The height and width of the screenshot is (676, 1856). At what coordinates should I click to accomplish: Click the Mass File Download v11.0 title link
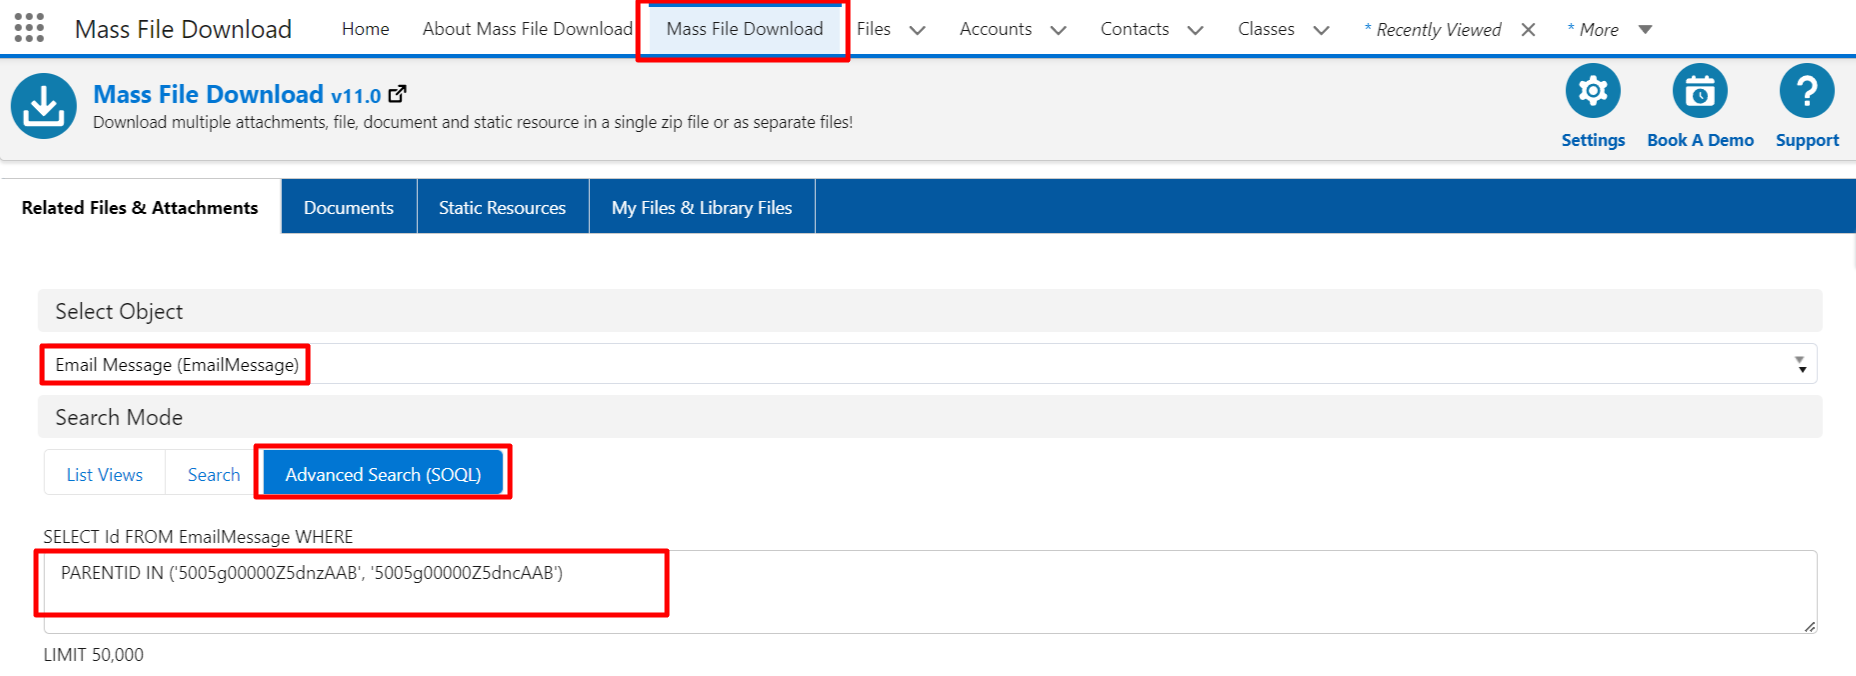(x=237, y=94)
